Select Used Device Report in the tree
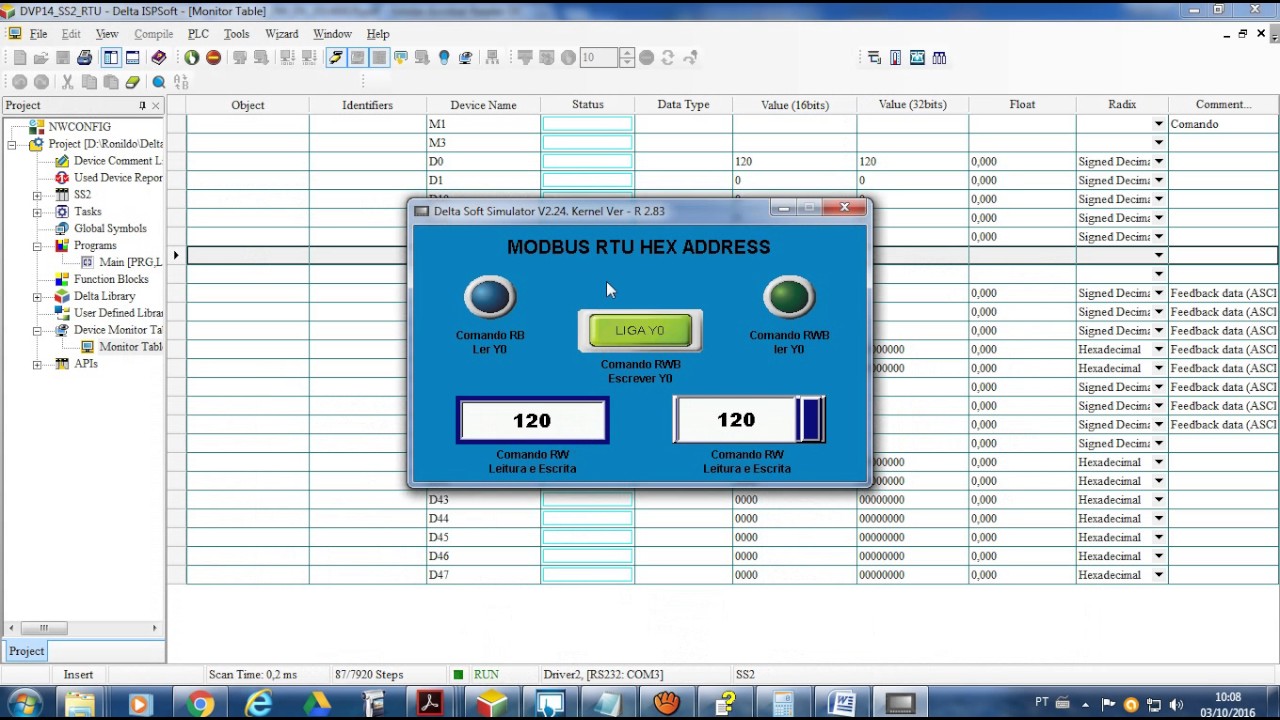1280x720 pixels. tap(118, 177)
